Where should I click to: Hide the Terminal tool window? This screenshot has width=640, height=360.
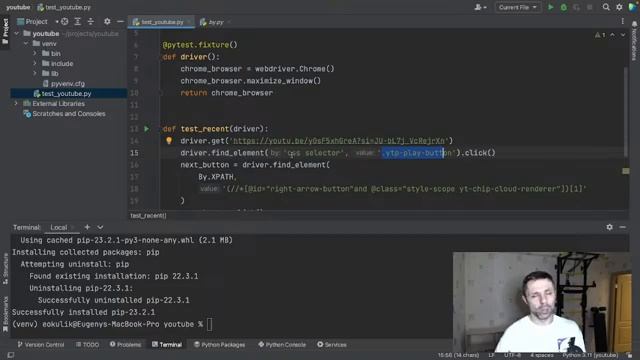coord(622,227)
